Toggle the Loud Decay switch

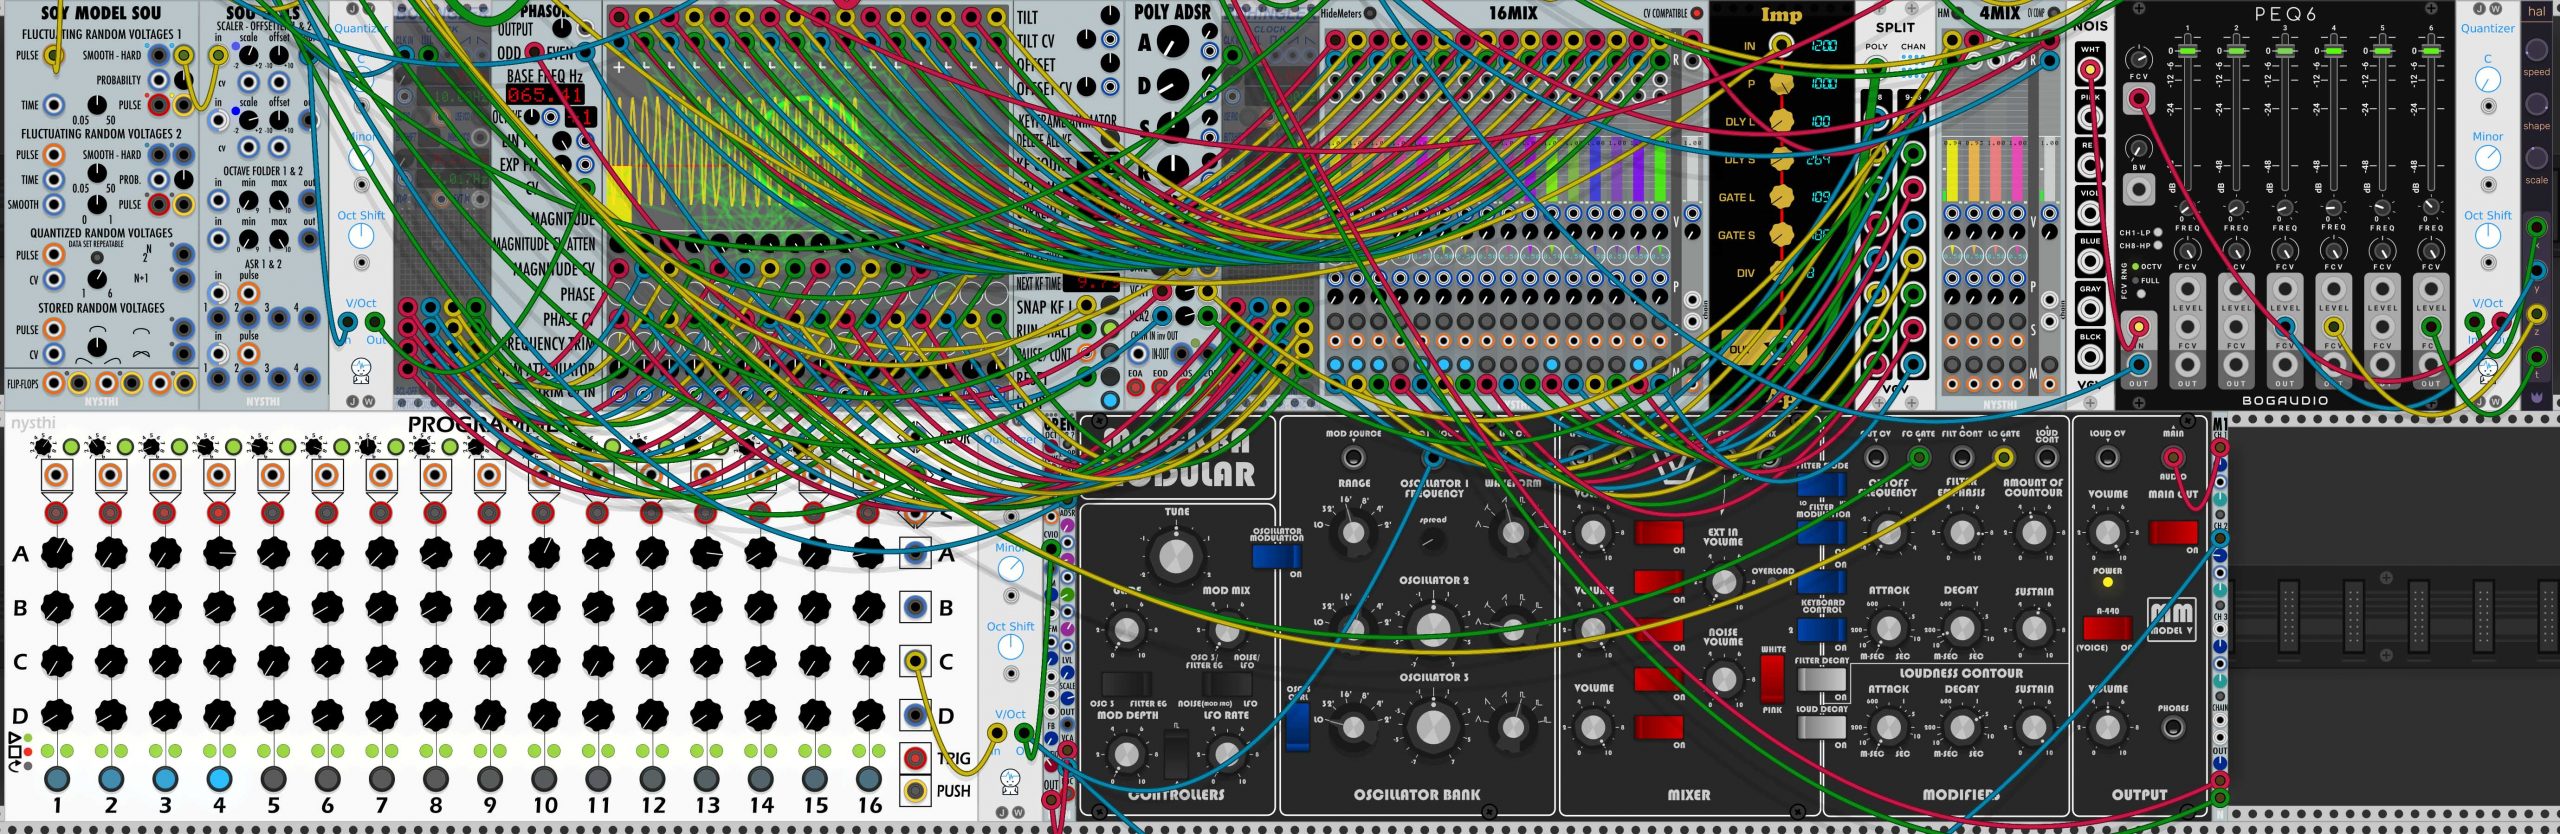point(1821,727)
